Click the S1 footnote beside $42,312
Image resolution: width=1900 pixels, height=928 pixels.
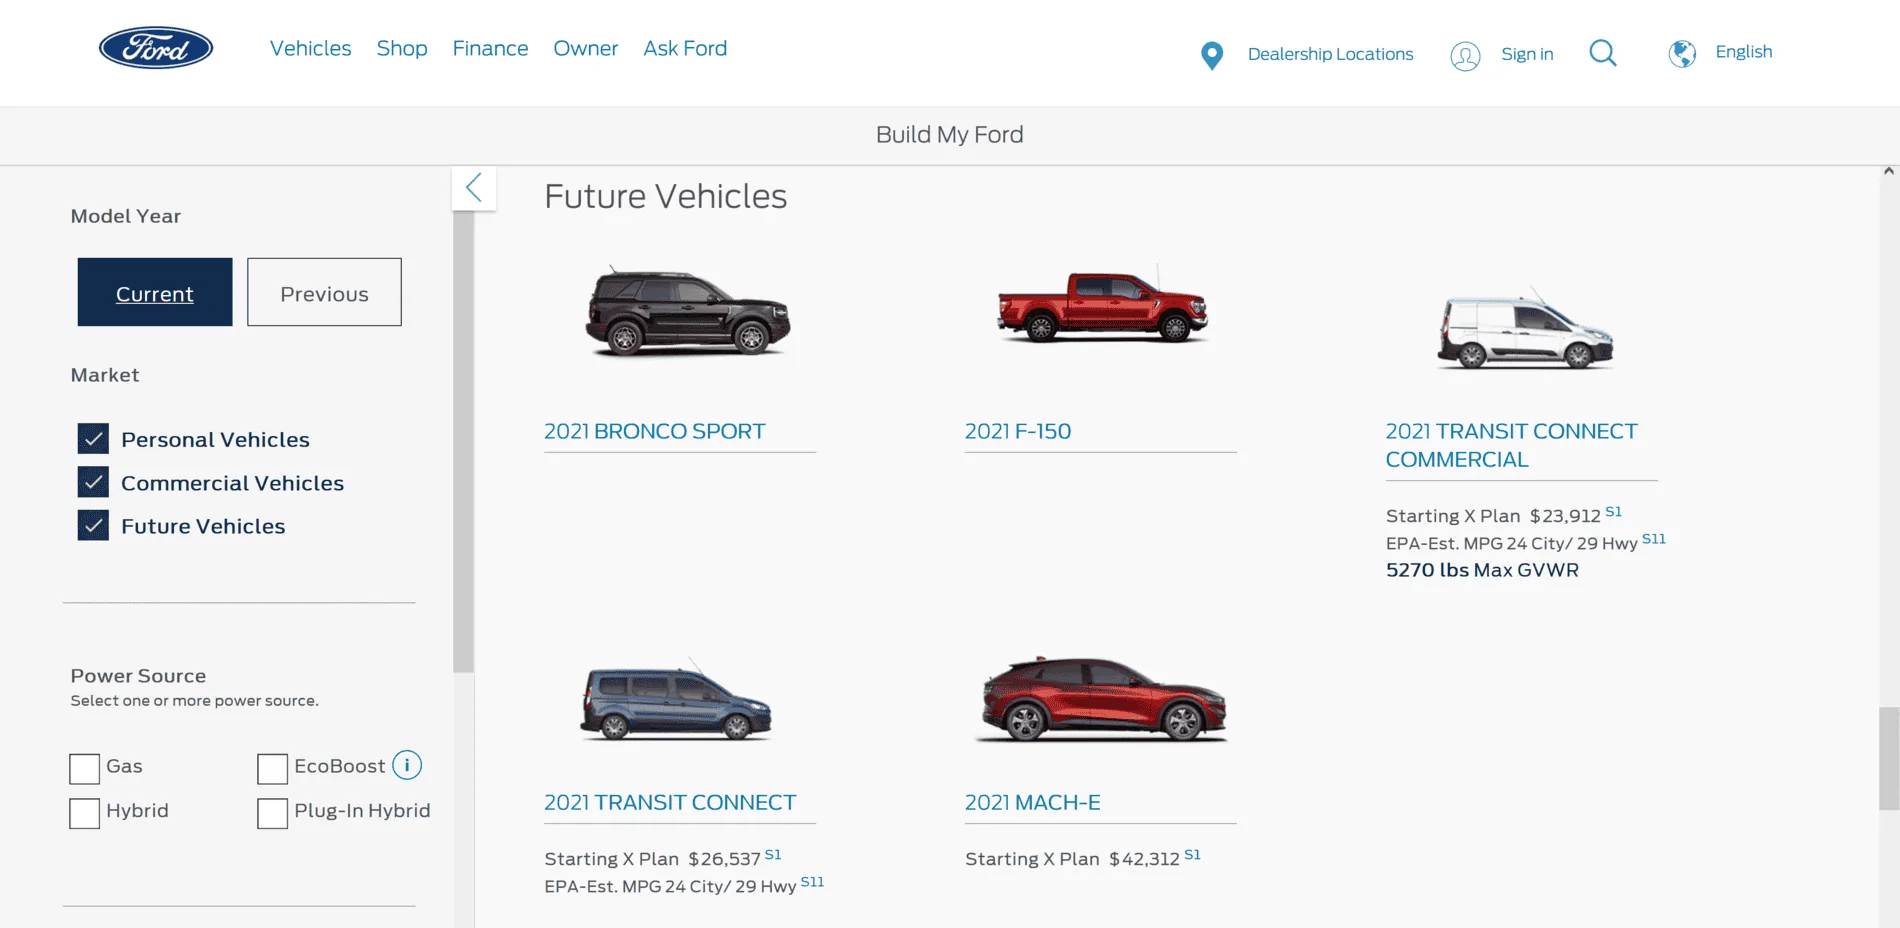pyautogui.click(x=1192, y=855)
